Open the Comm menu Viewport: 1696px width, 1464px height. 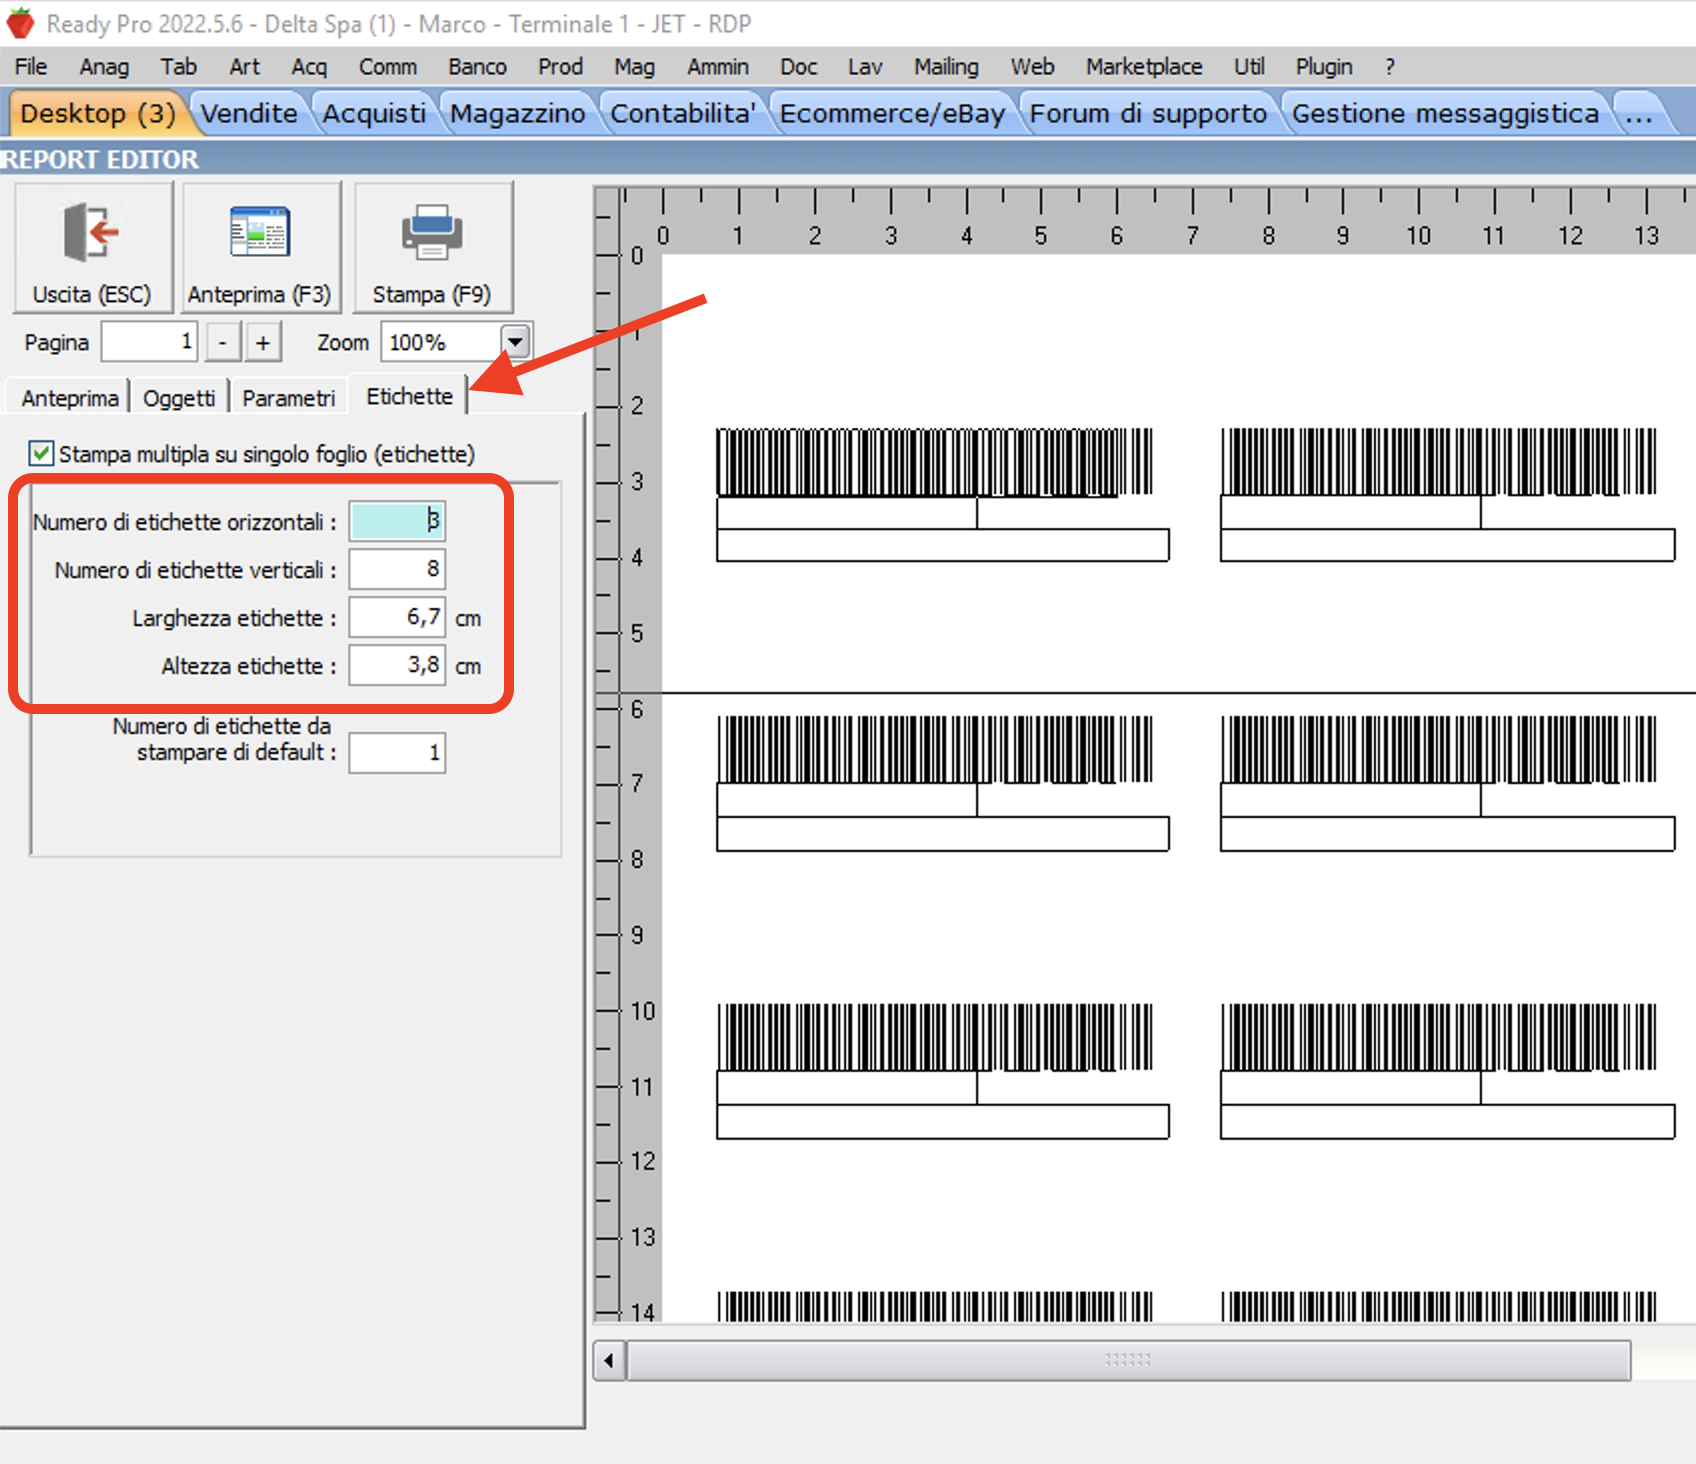[388, 67]
